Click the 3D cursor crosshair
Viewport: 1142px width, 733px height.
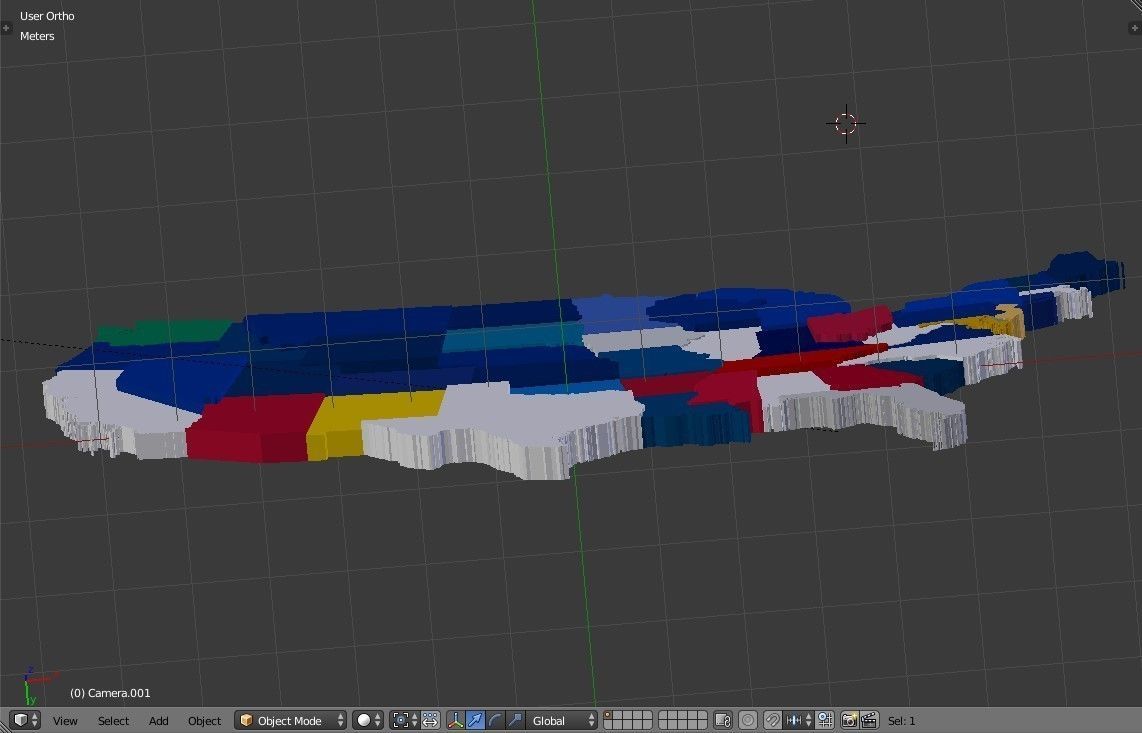[x=846, y=124]
